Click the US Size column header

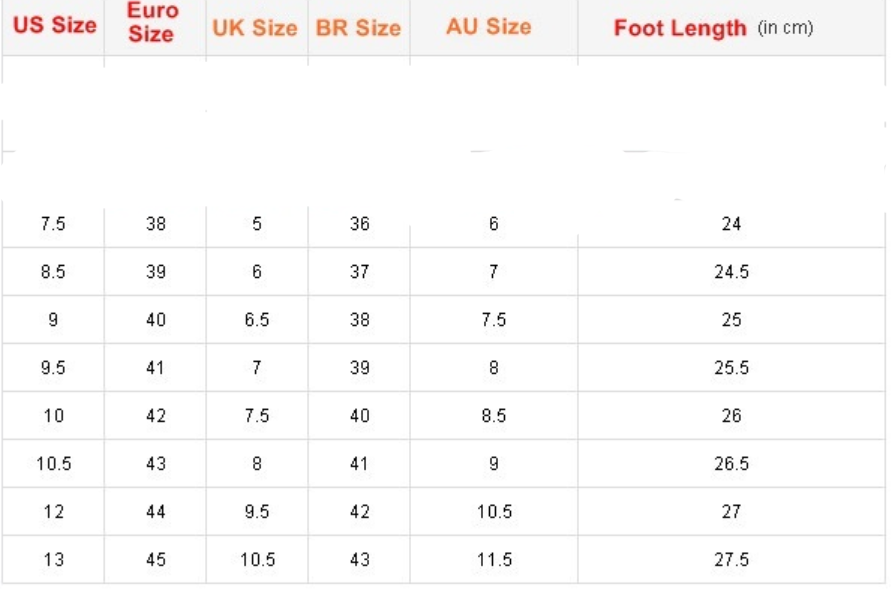(x=55, y=26)
